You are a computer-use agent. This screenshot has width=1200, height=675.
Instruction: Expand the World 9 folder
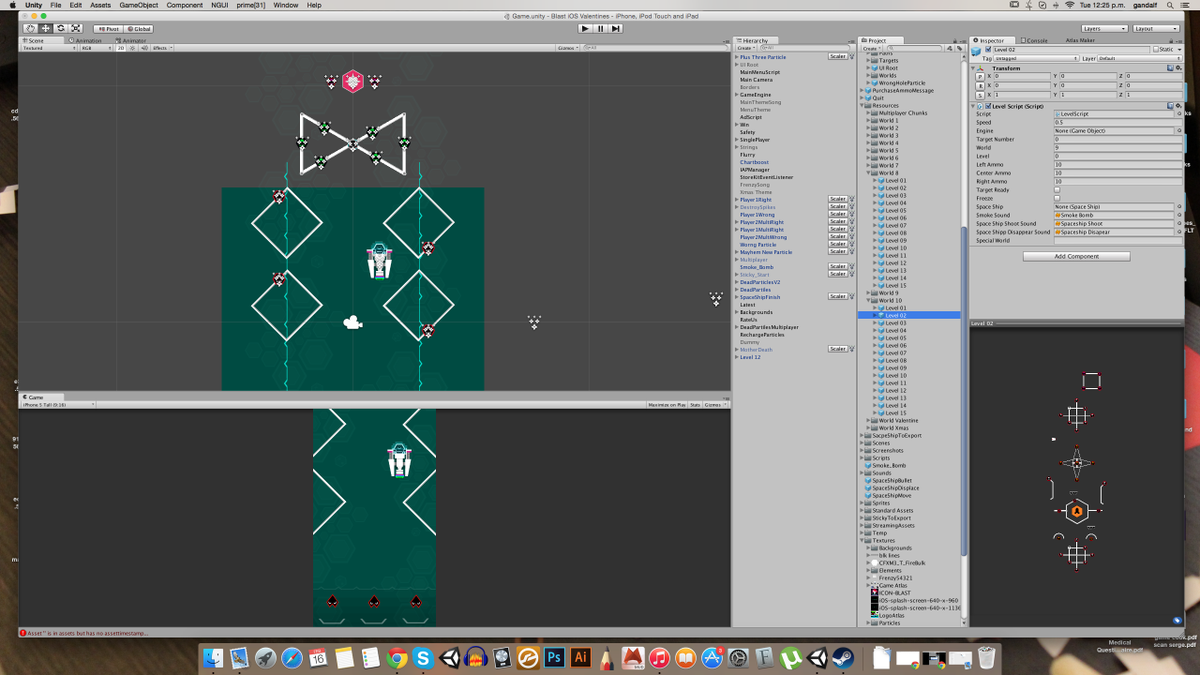click(868, 293)
